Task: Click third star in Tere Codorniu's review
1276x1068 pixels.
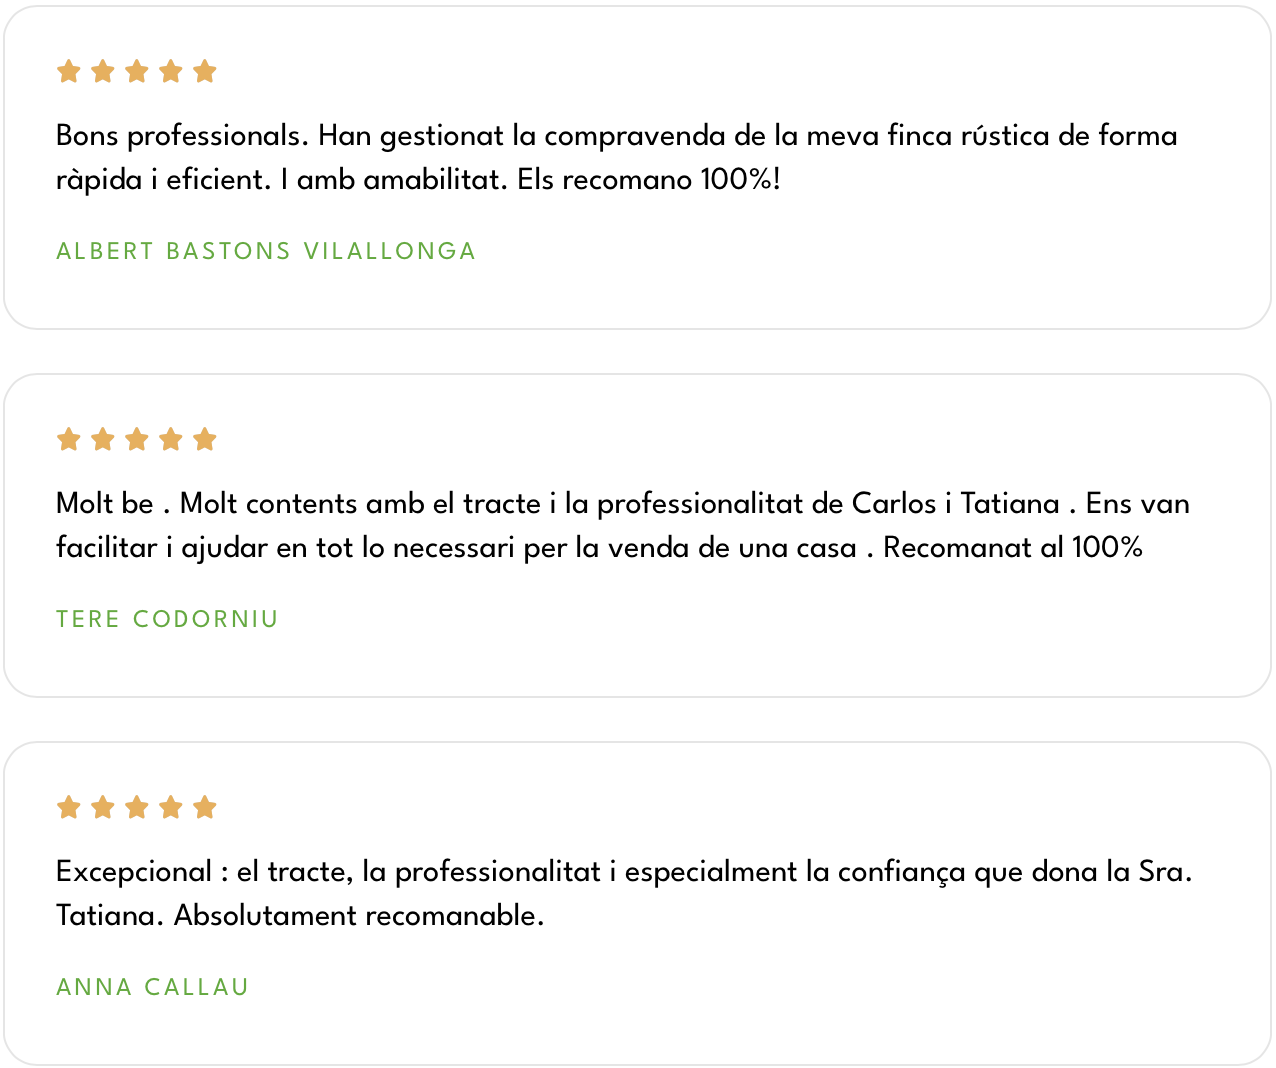Action: 137,440
